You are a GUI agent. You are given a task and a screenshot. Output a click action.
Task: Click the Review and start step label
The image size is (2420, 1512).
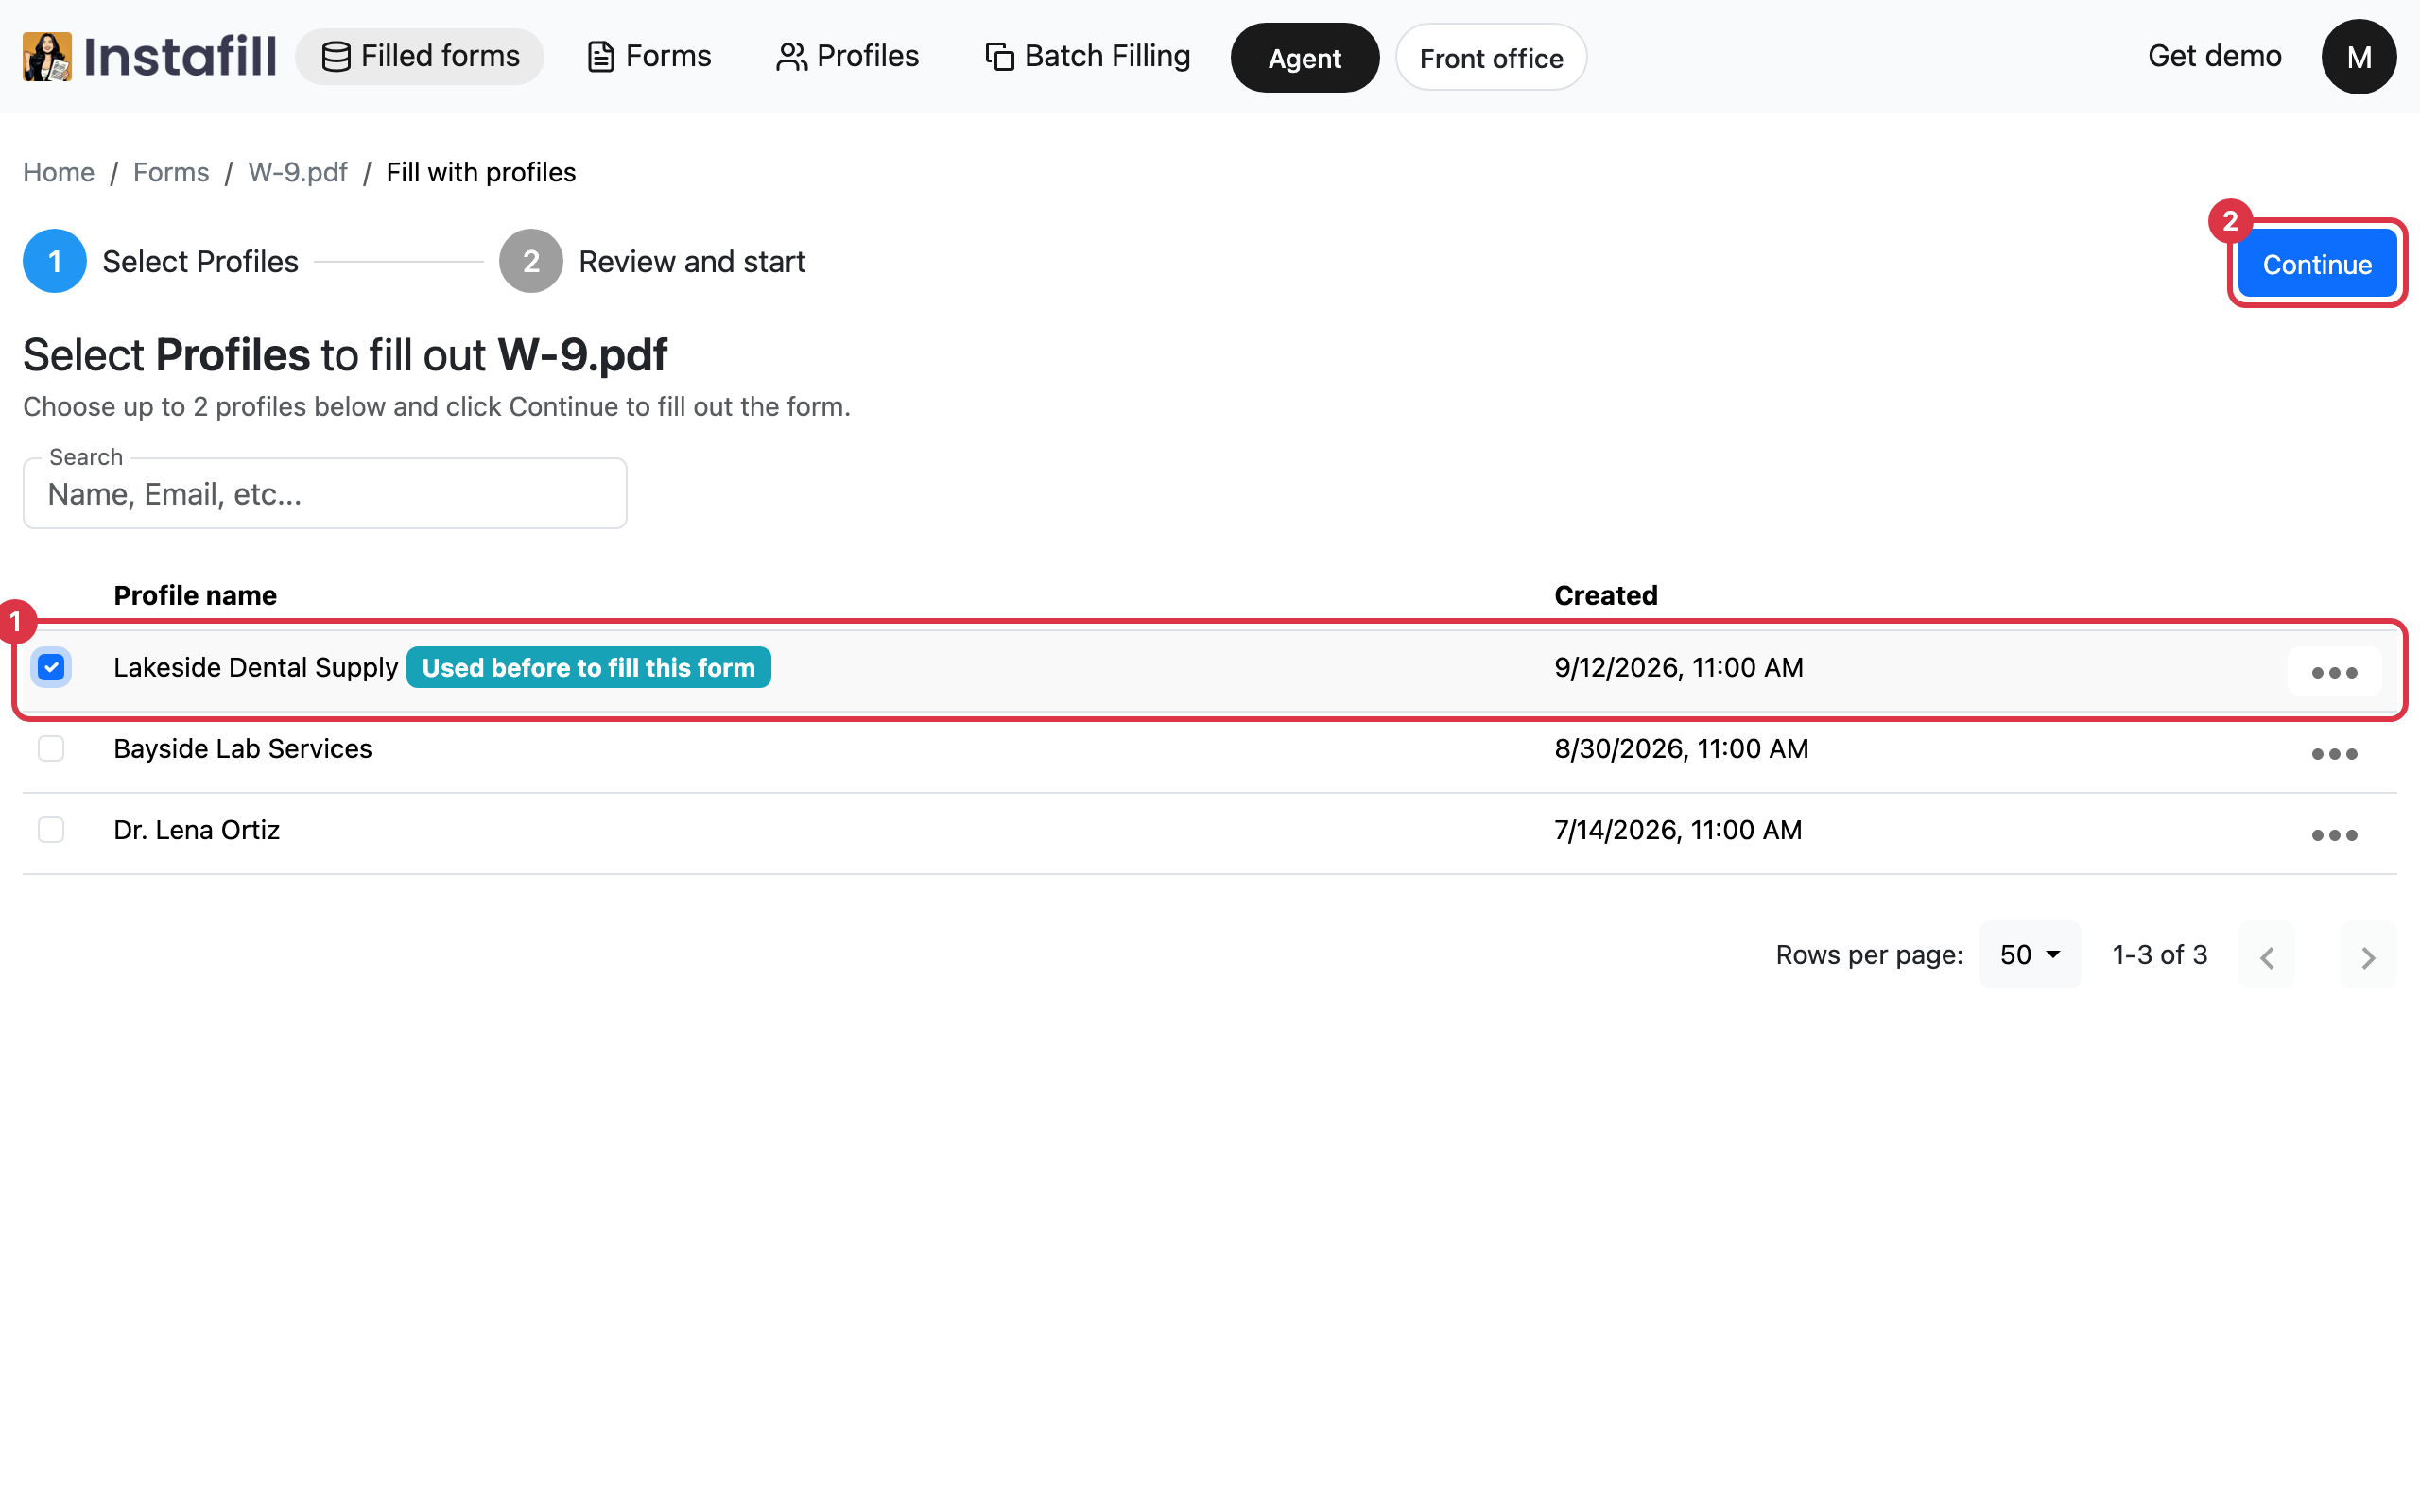pos(692,261)
